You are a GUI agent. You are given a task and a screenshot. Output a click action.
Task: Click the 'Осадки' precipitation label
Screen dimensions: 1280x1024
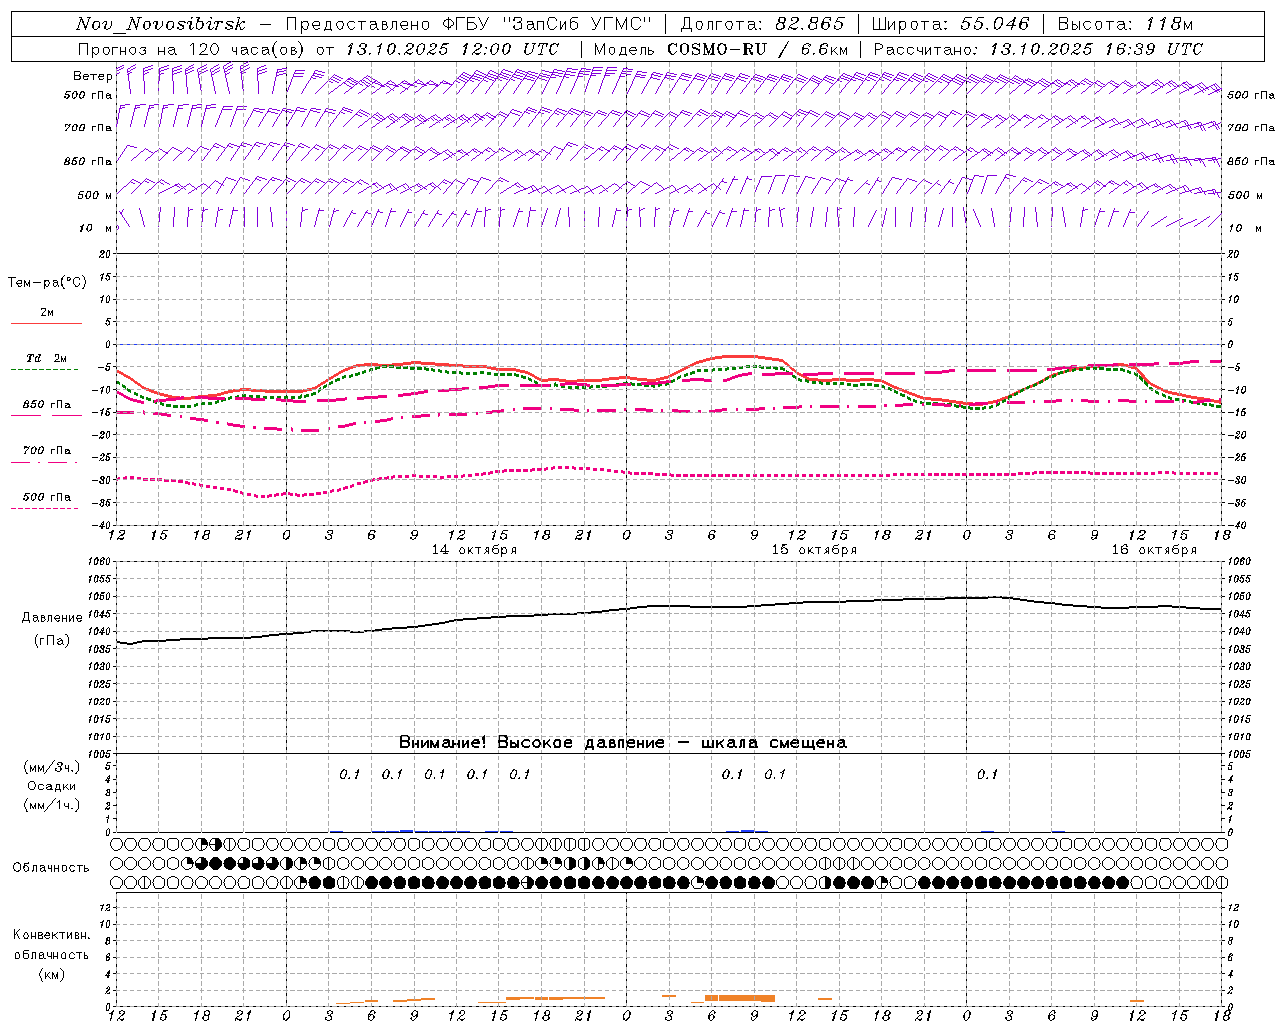point(52,786)
